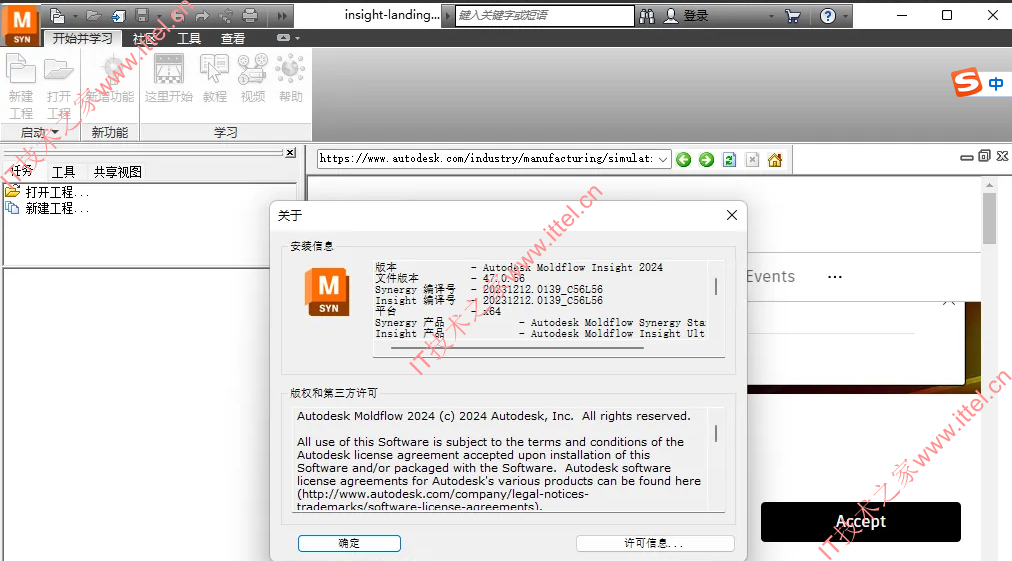Screen dimensions: 1012x561
Task: Click the 教程 tutorial ribbon icon
Action: (x=214, y=79)
